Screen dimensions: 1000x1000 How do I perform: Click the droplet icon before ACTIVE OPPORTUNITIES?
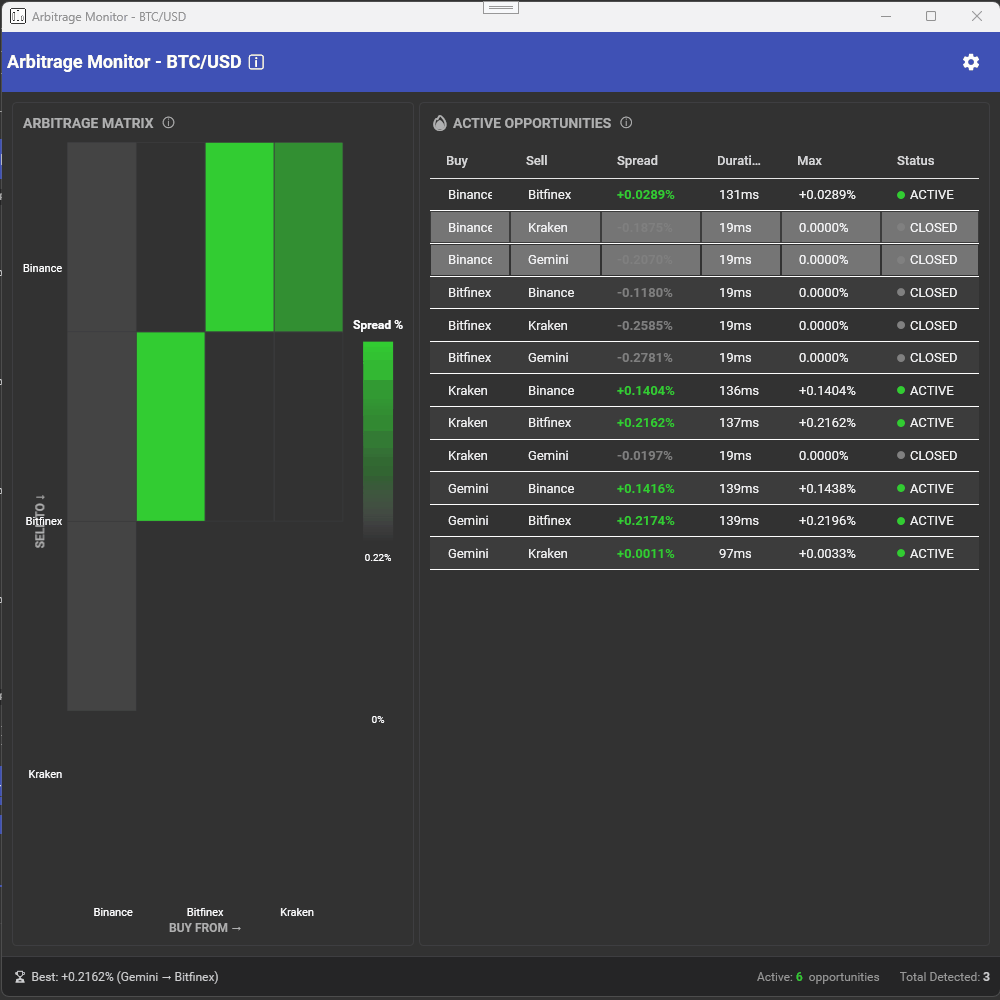pyautogui.click(x=439, y=123)
